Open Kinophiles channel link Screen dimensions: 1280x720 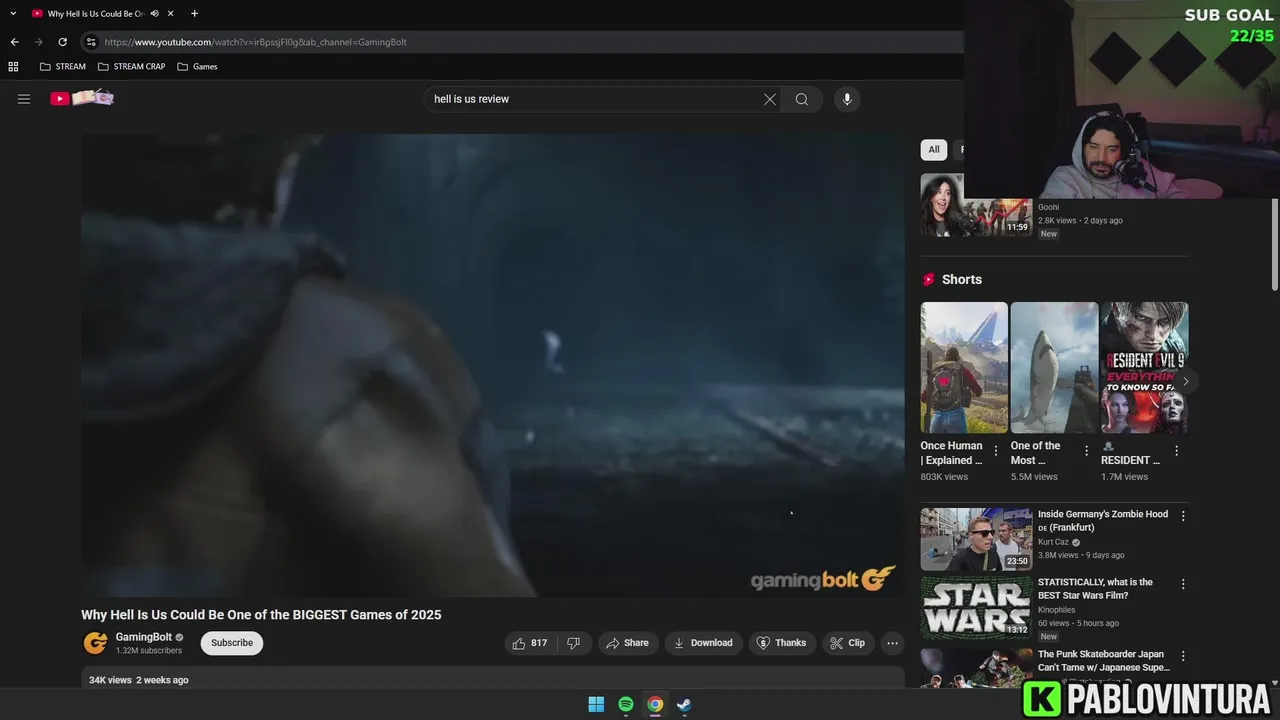point(1058,609)
